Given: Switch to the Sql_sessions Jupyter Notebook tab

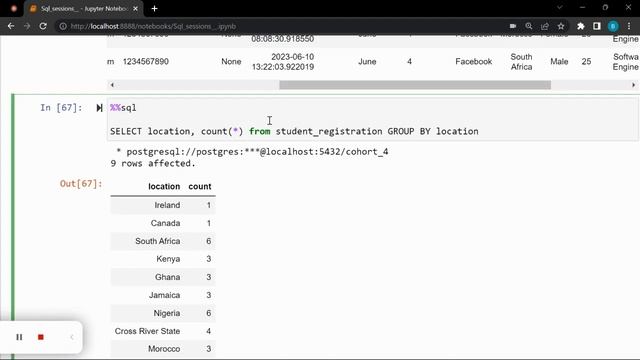Looking at the screenshot, I should point(84,9).
